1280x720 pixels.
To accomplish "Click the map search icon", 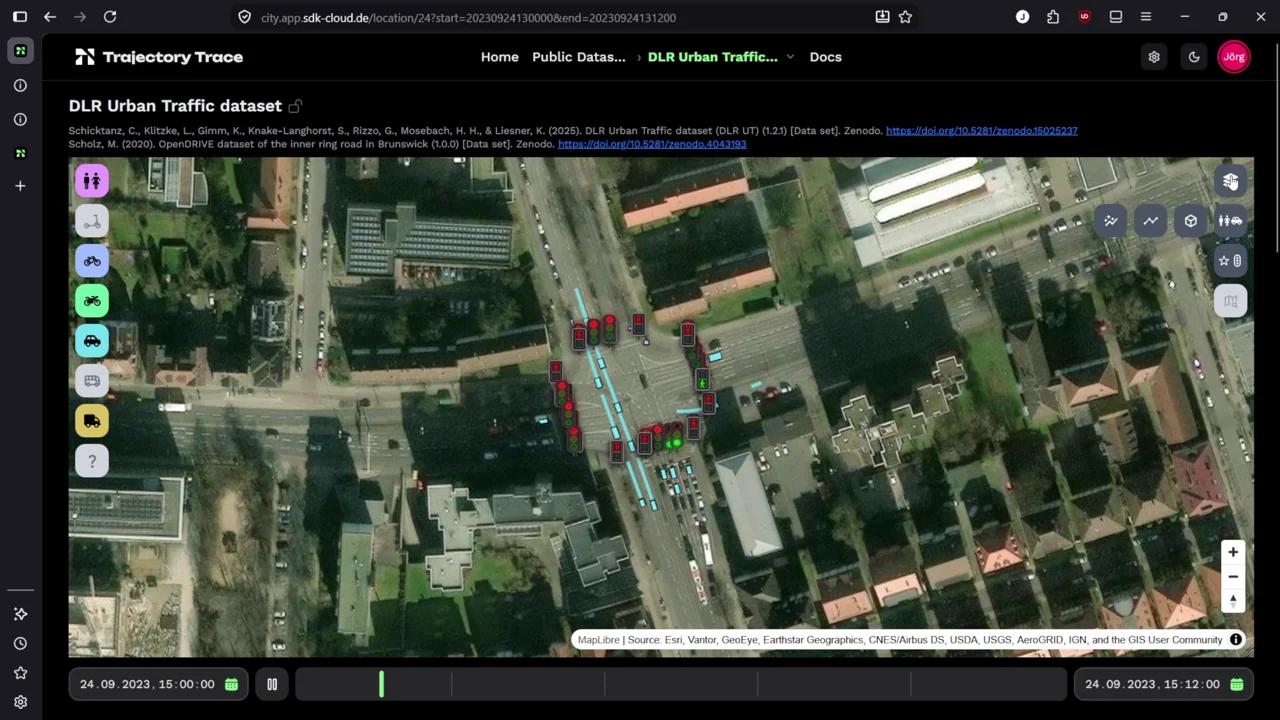I will [x=1230, y=301].
